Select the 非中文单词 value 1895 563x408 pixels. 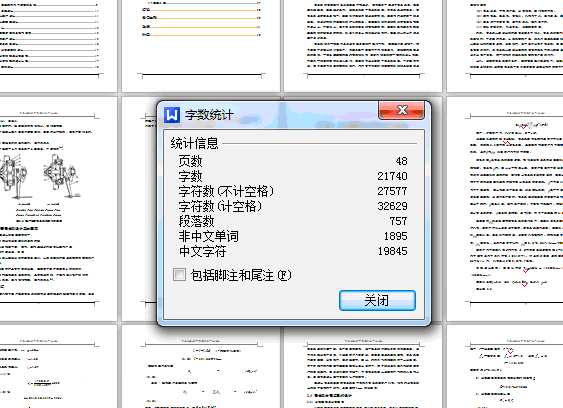(395, 236)
